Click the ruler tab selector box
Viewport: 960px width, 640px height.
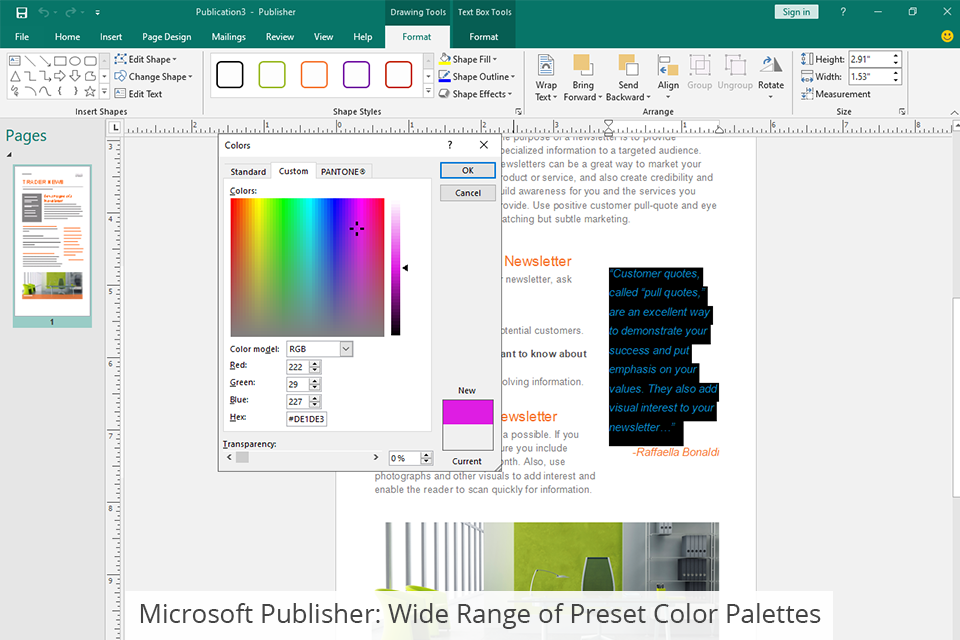pyautogui.click(x=115, y=127)
